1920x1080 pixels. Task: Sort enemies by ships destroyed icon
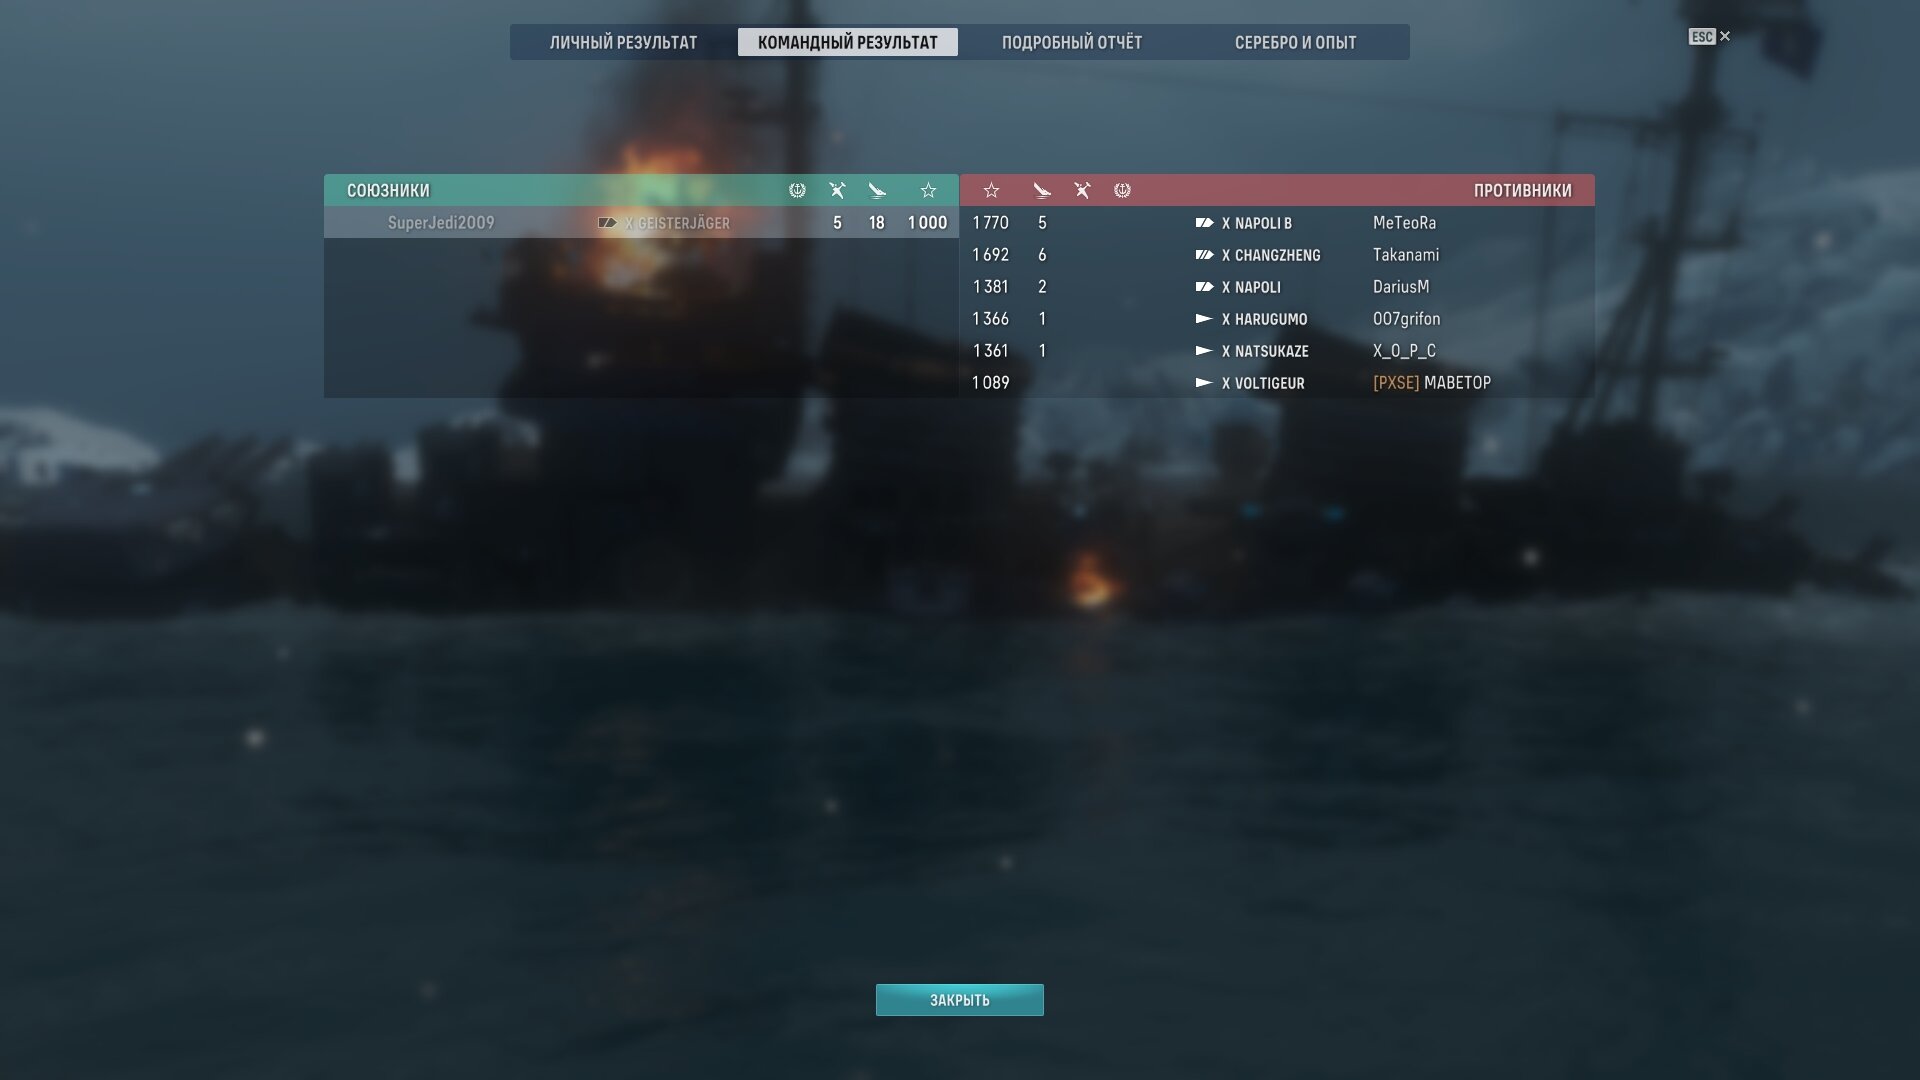pos(1082,190)
